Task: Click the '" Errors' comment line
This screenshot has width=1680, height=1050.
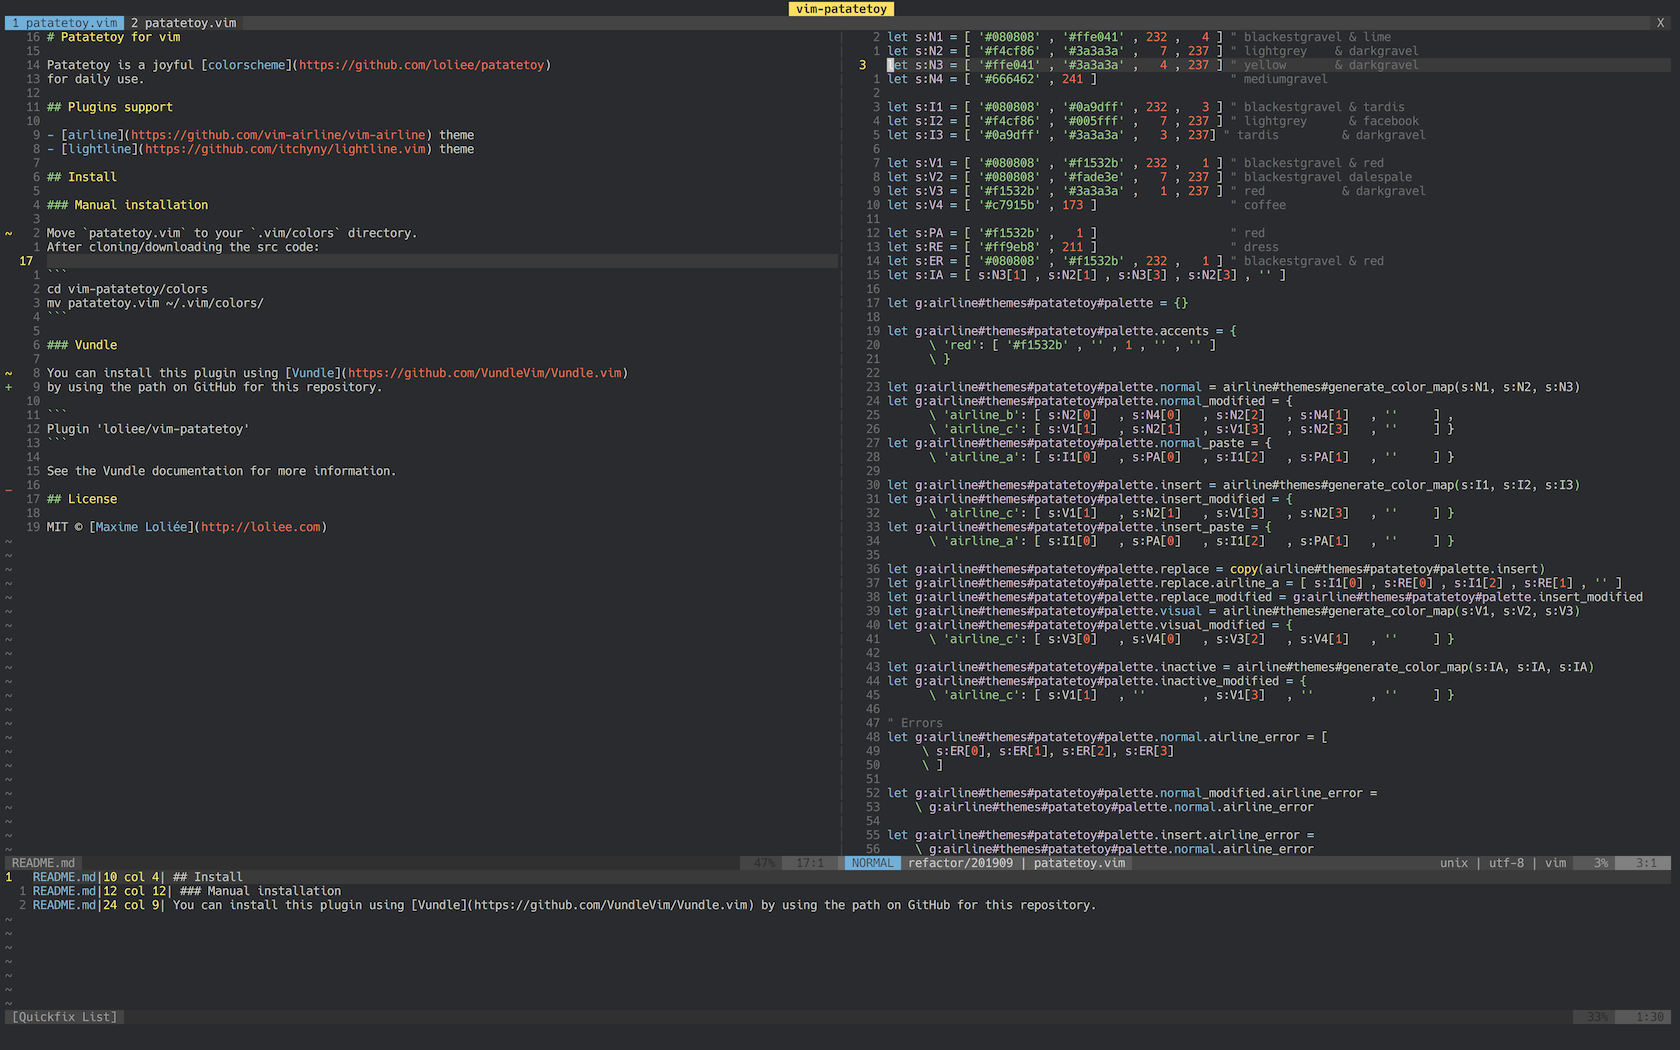Action: pyautogui.click(x=915, y=723)
